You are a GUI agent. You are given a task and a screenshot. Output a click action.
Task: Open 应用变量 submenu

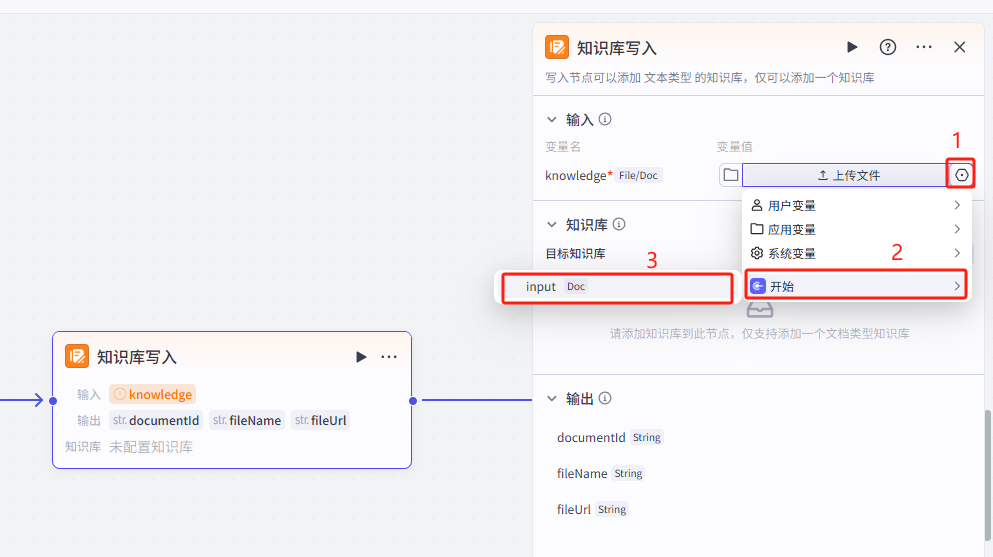[x=856, y=229]
